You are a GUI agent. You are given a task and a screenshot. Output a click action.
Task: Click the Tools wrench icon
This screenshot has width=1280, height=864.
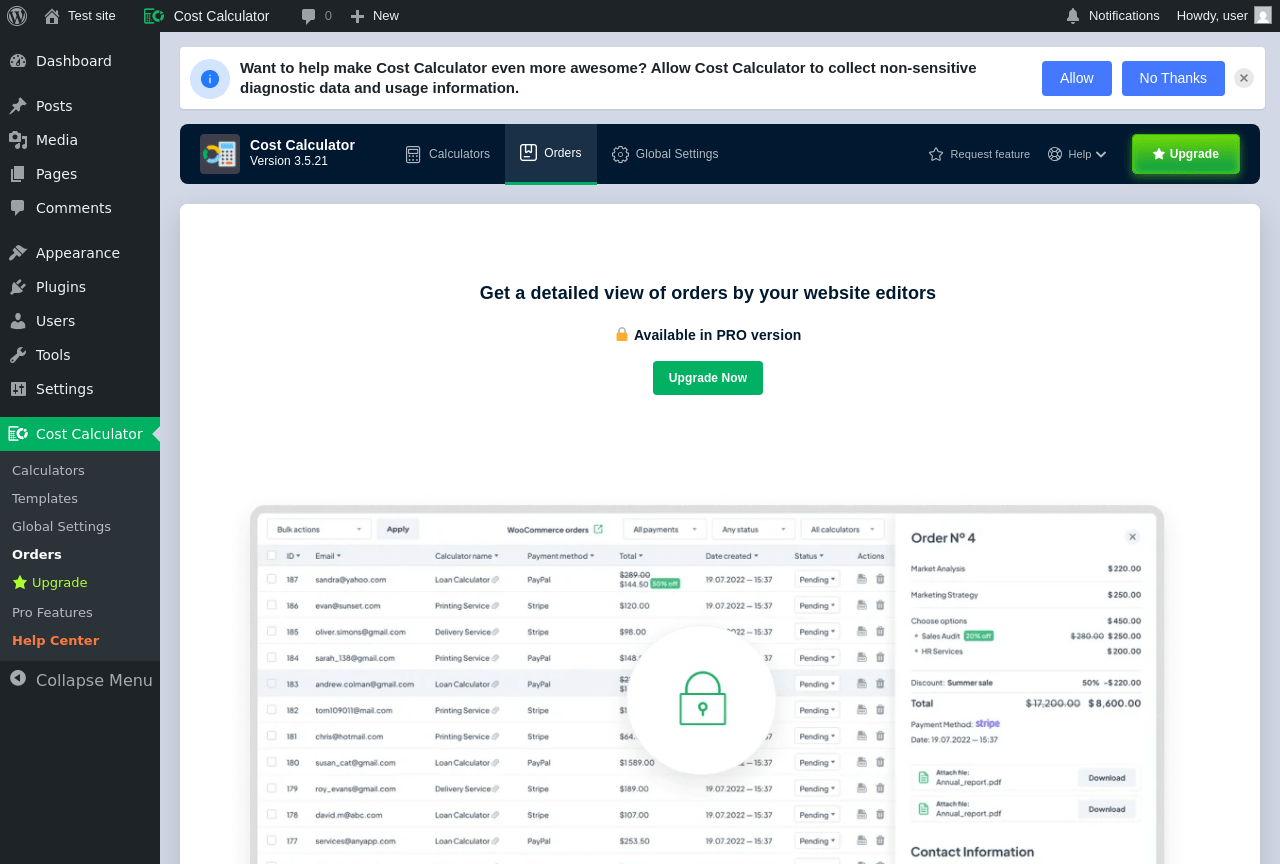tap(18, 355)
